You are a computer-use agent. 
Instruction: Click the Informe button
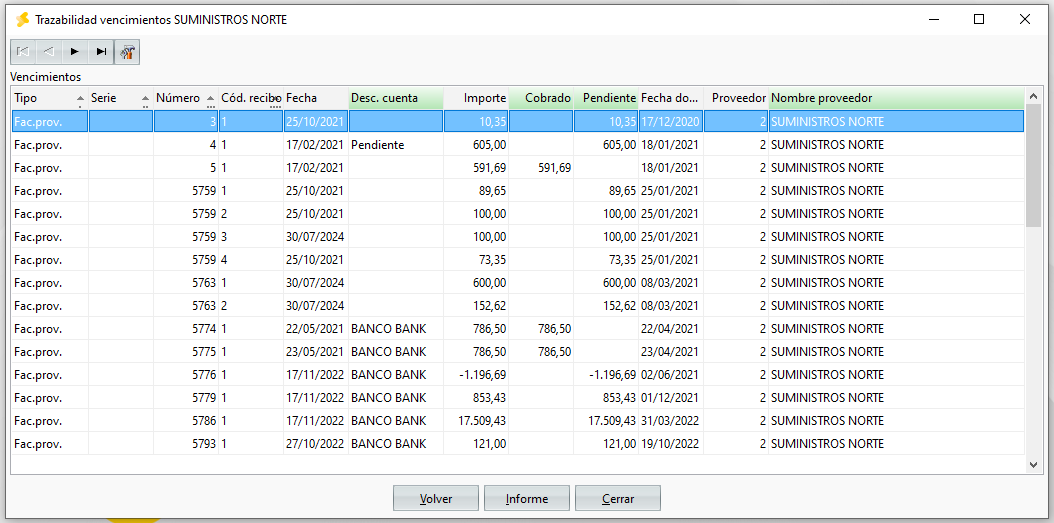pos(527,499)
